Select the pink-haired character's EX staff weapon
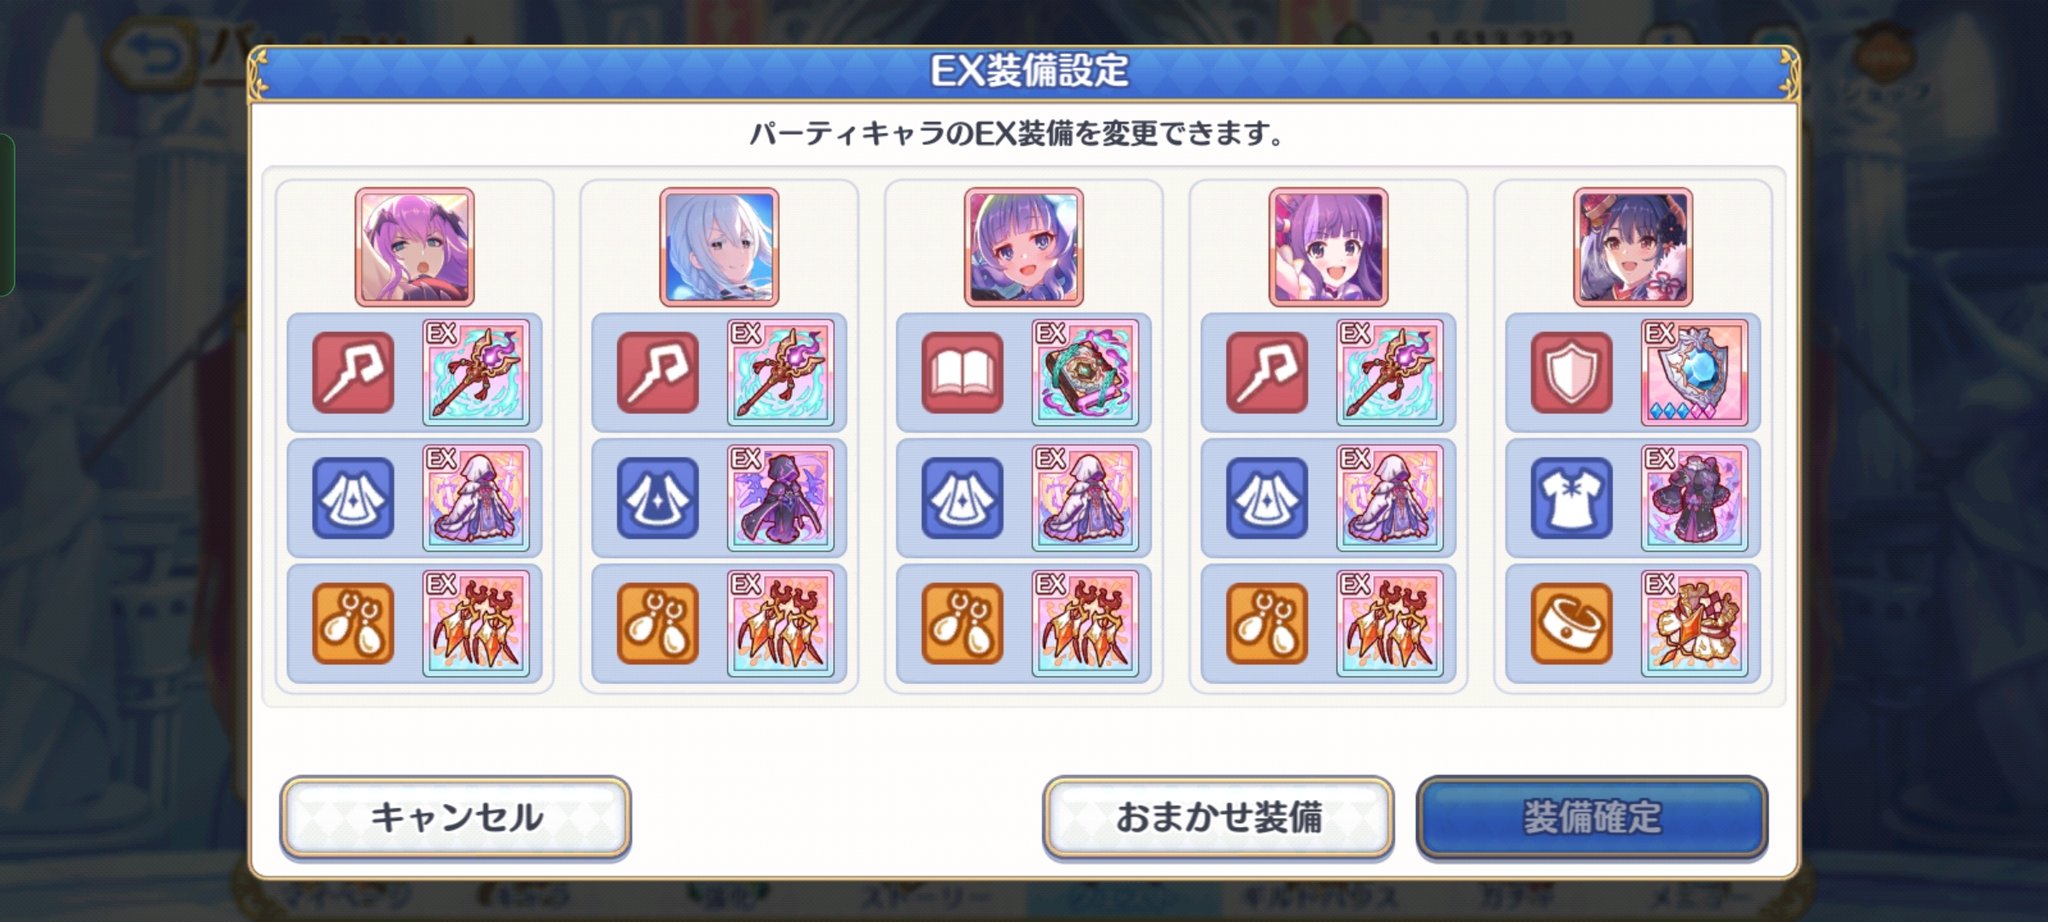Viewport: 2048px width, 922px height. 476,372
